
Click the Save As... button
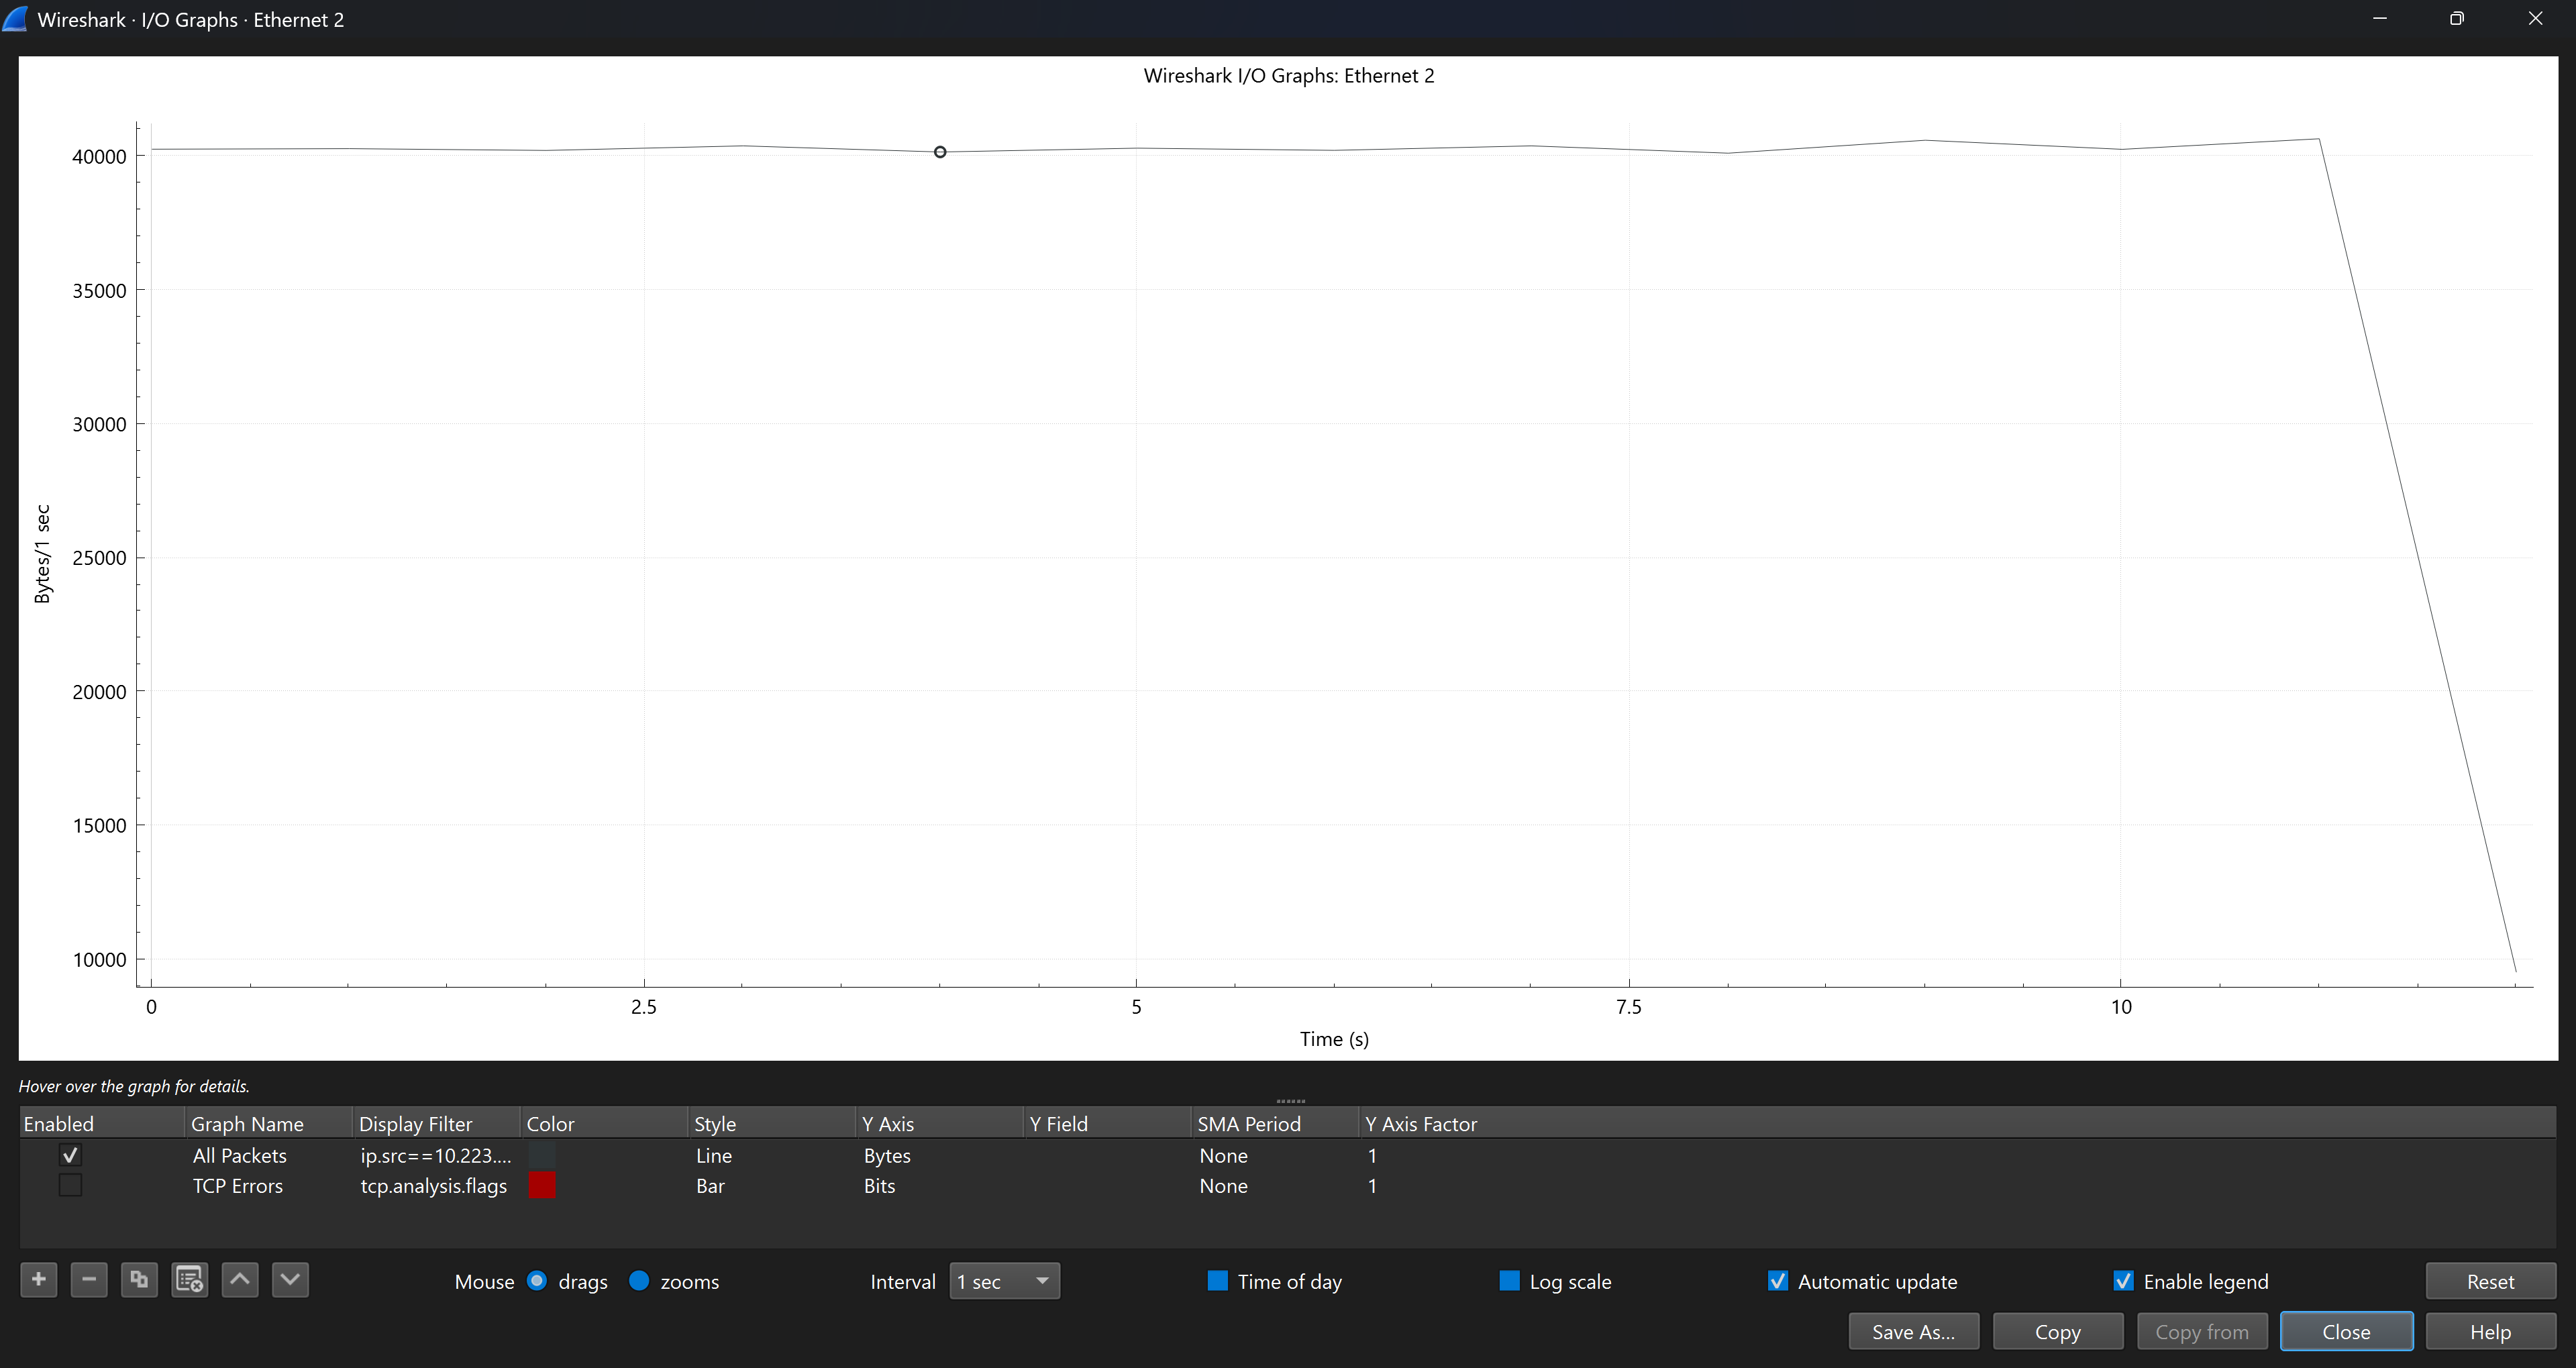1913,1332
